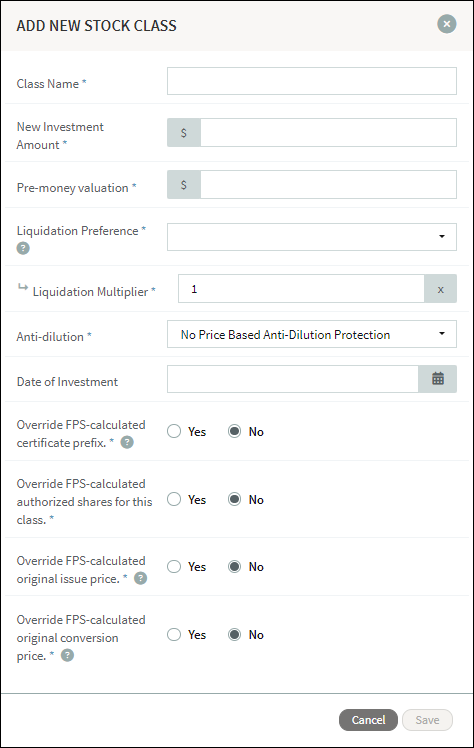Expand the Anti-dilution dropdown
The image size is (474, 748).
[312, 334]
